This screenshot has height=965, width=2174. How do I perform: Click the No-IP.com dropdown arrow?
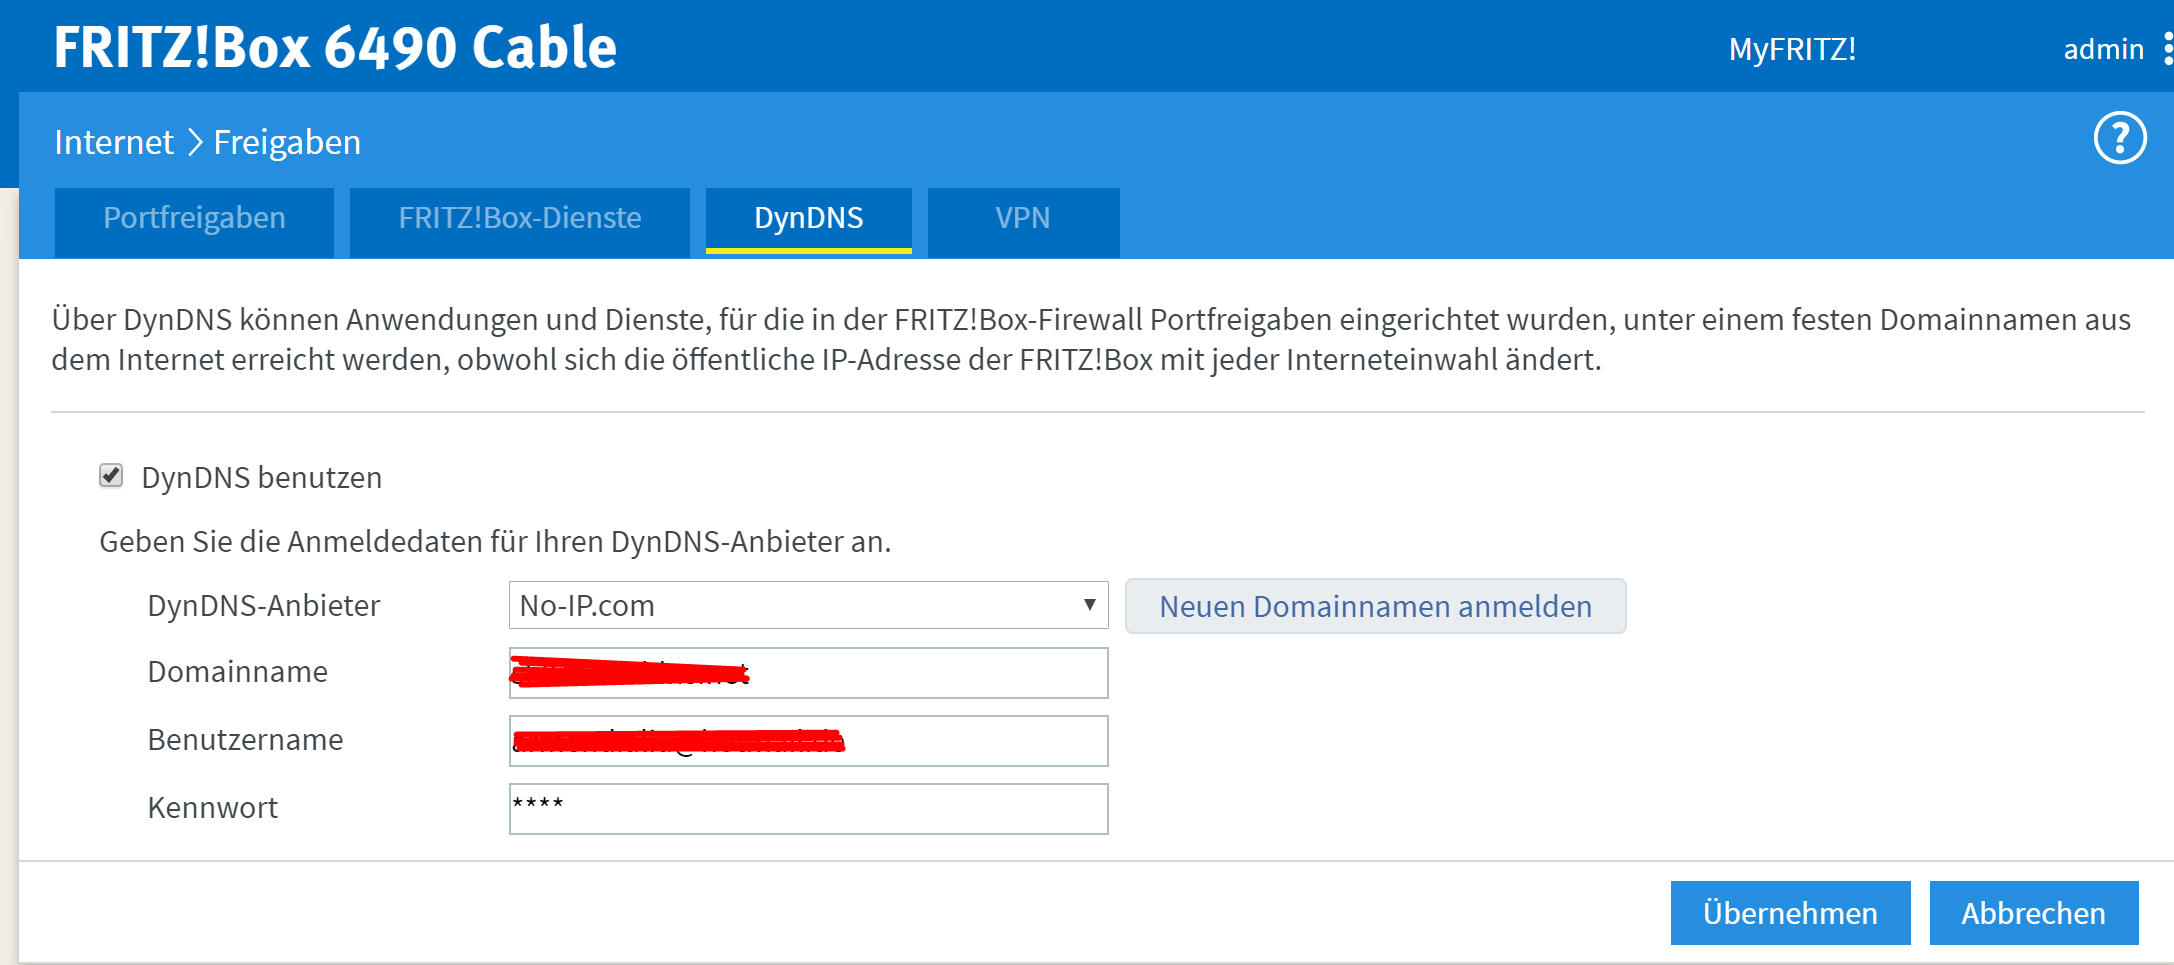[x=1089, y=605]
